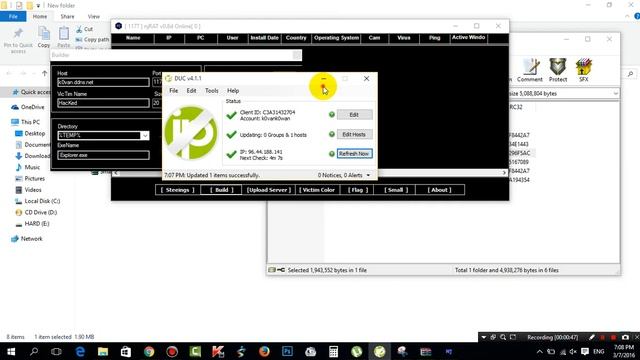The height and width of the screenshot is (360, 640).
Task: Click the Copy icon in Explorer ribbon
Action: coord(44,33)
